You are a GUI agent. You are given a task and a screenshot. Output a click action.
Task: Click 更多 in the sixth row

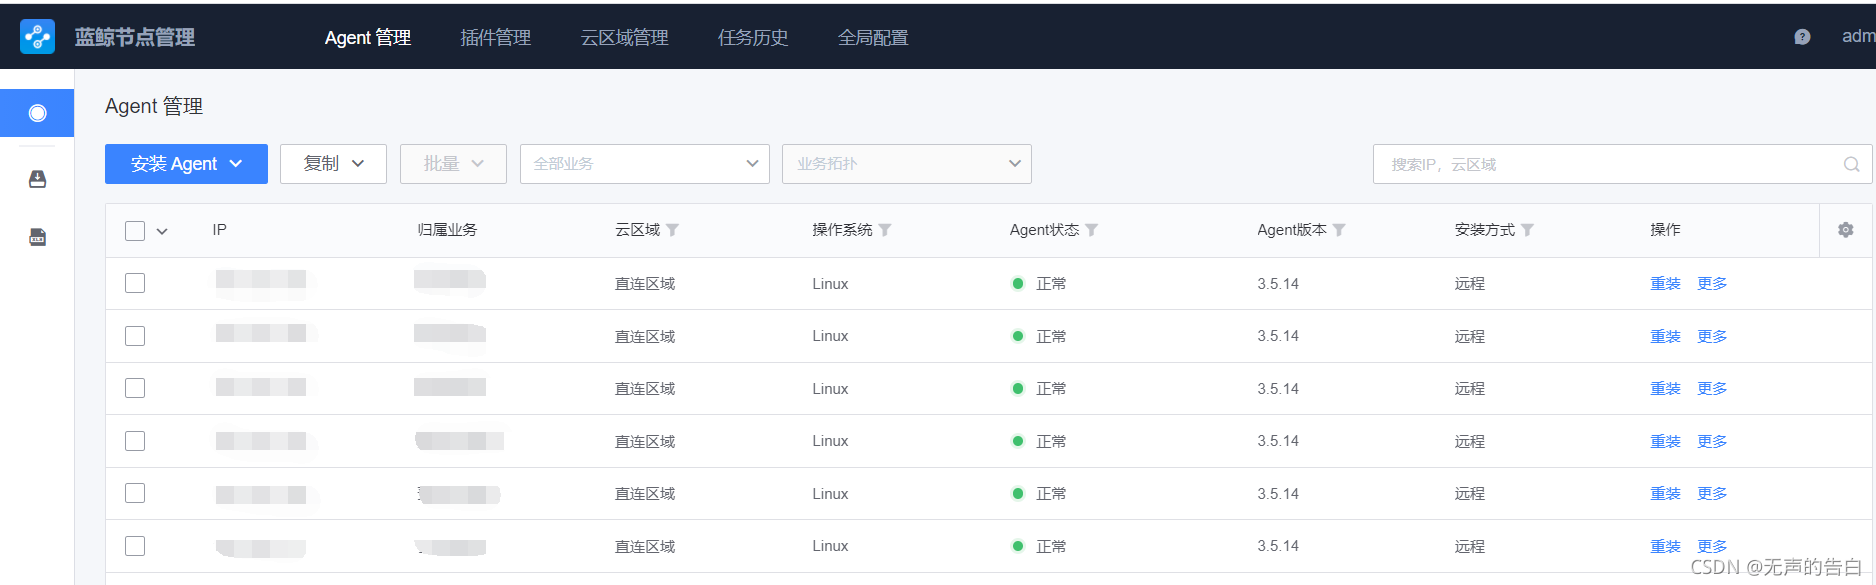click(1712, 546)
